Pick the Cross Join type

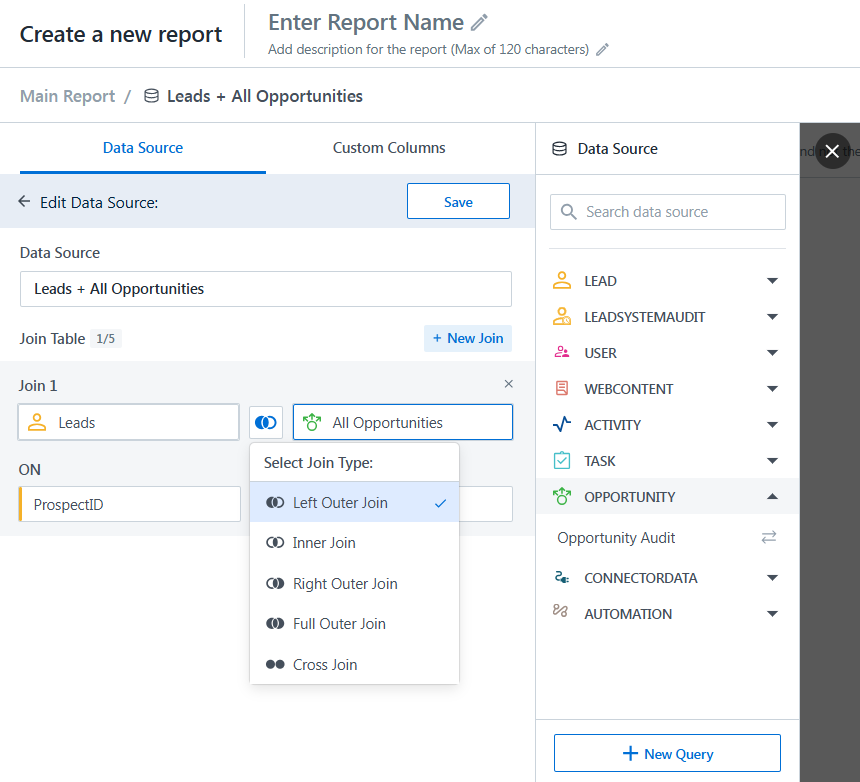click(324, 665)
